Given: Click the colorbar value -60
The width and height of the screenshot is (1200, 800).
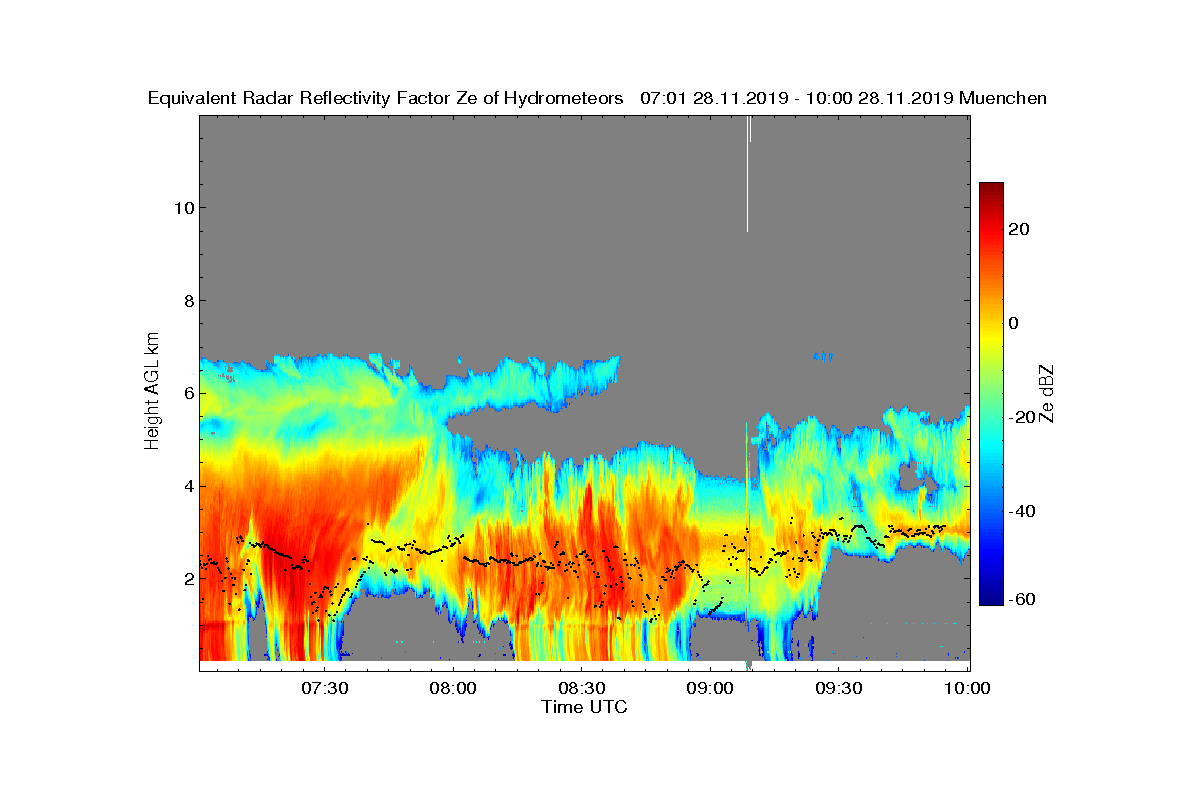Looking at the screenshot, I should coord(1023,598).
